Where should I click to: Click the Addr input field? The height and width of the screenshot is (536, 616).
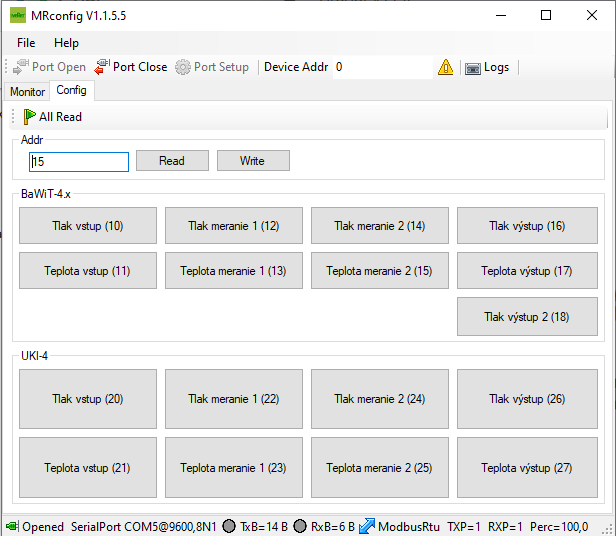[x=79, y=161]
